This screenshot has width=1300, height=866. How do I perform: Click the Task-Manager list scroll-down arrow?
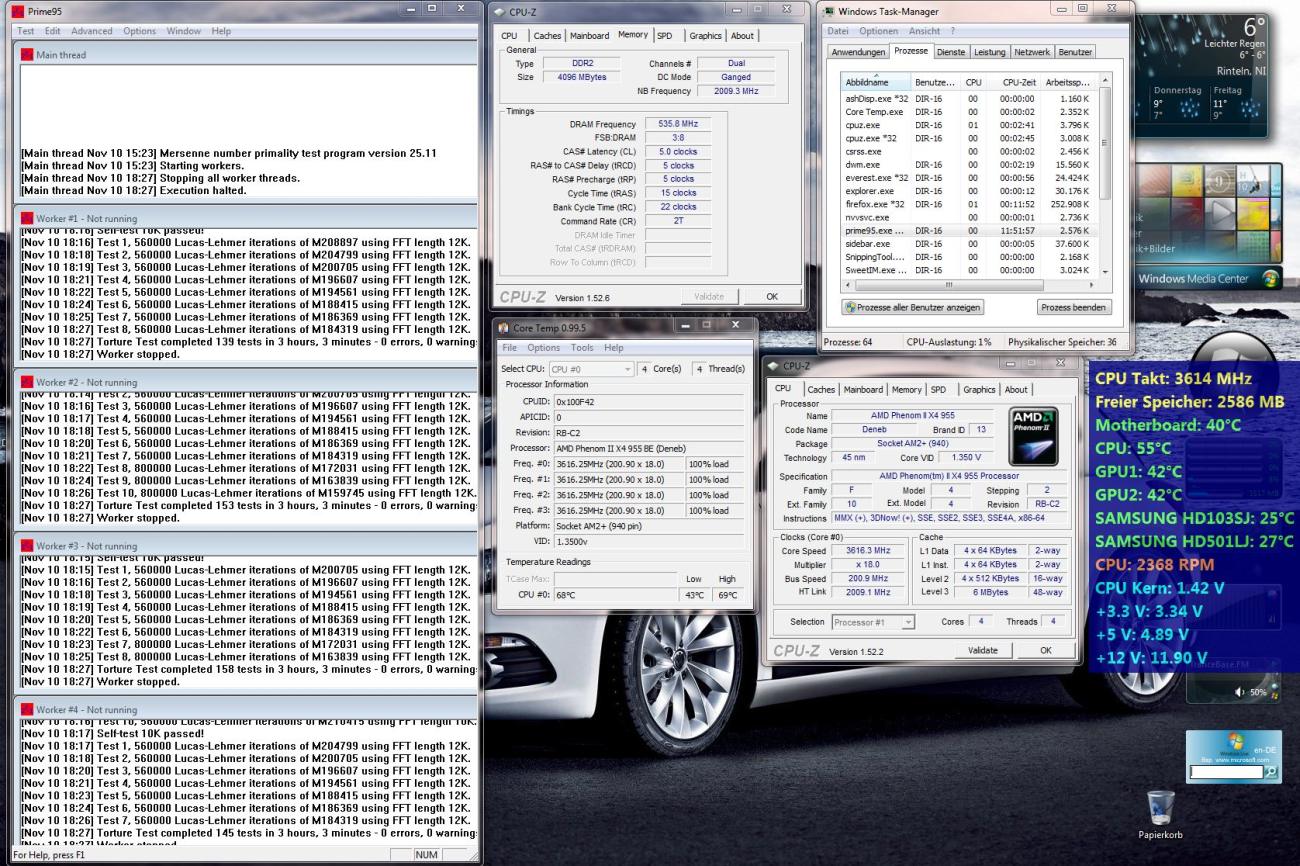1104,272
